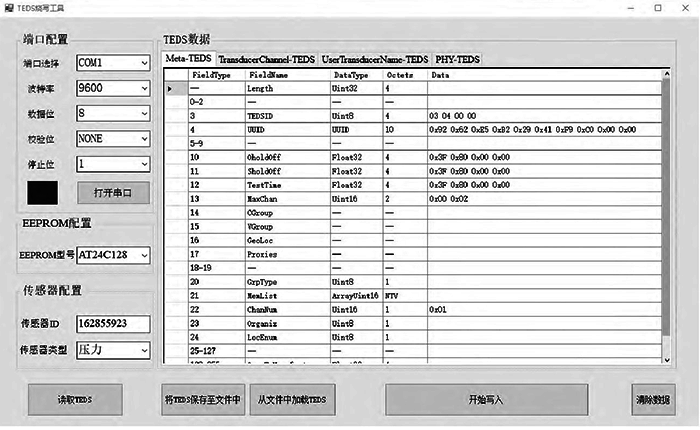The width and height of the screenshot is (700, 430).
Task: Switch to the TransducerChannel-TEDS tab
Action: coord(265,60)
